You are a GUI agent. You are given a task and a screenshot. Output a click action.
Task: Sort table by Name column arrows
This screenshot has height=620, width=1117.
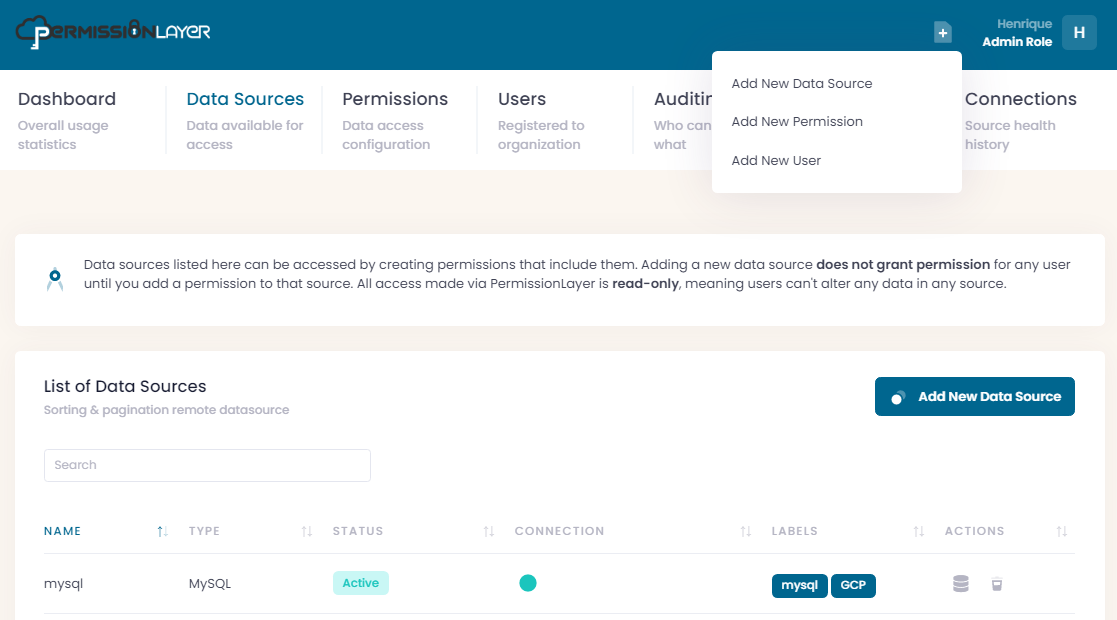click(x=162, y=532)
